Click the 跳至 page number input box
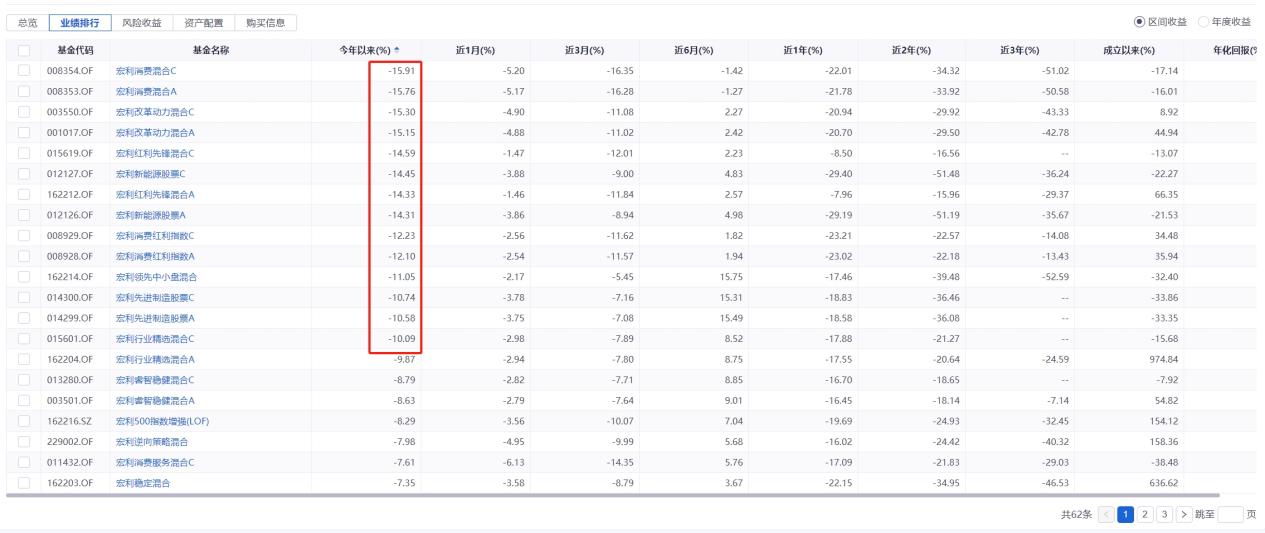The image size is (1265, 533). pyautogui.click(x=1231, y=514)
